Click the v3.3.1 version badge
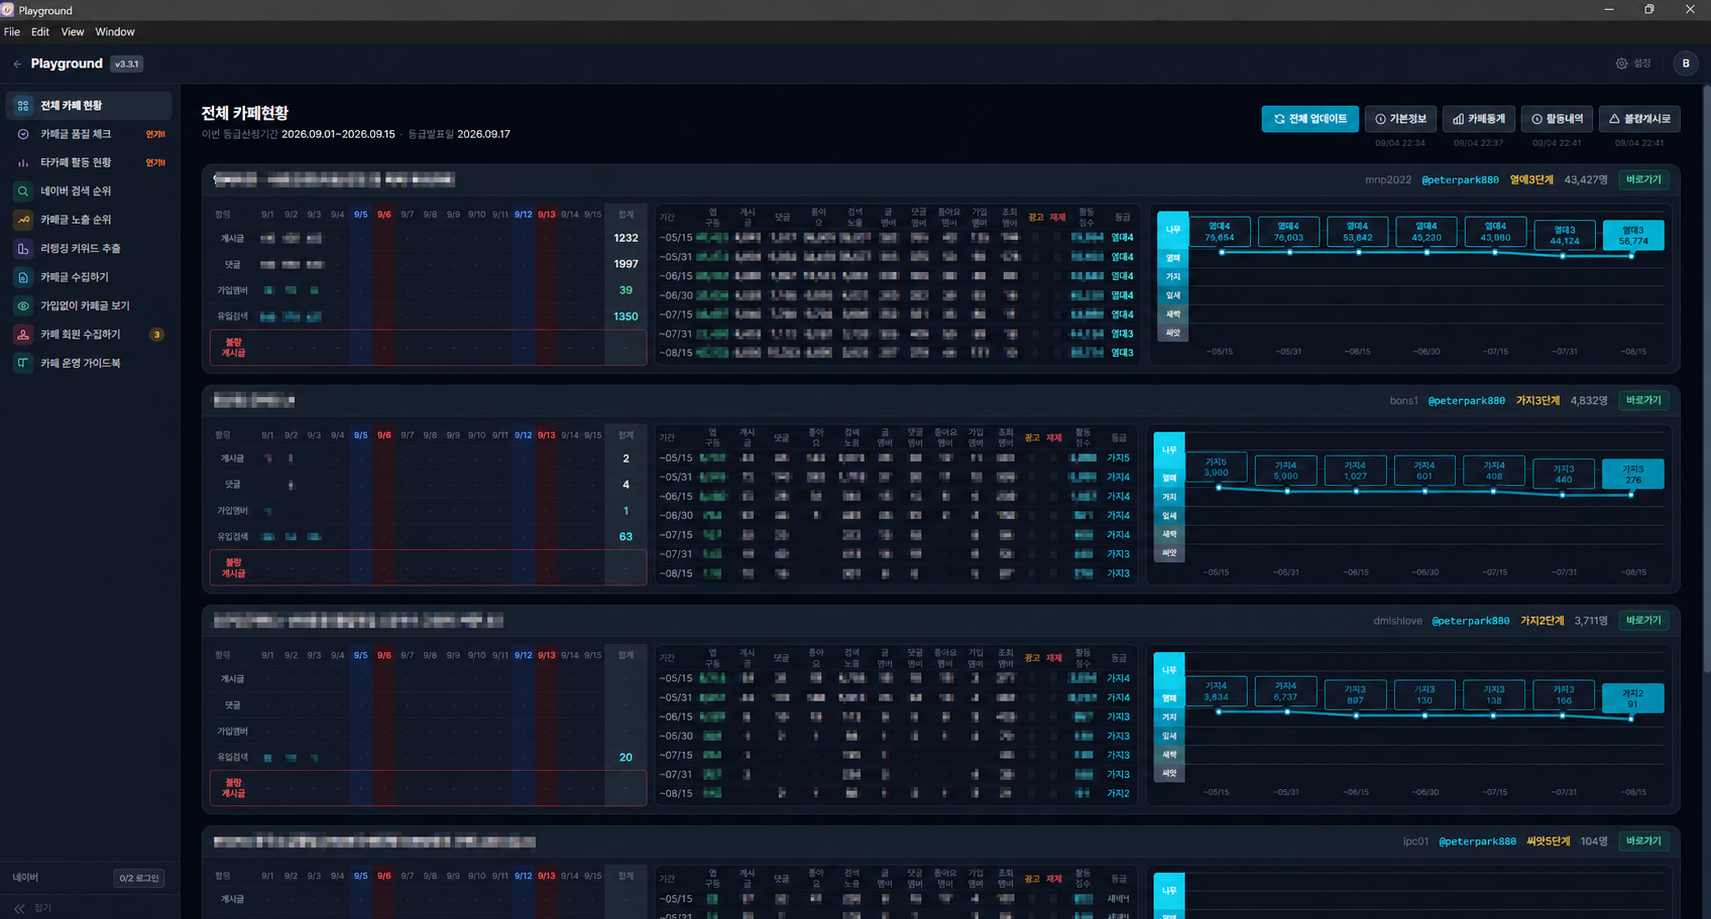Screen dimensions: 1711x919 [127, 64]
